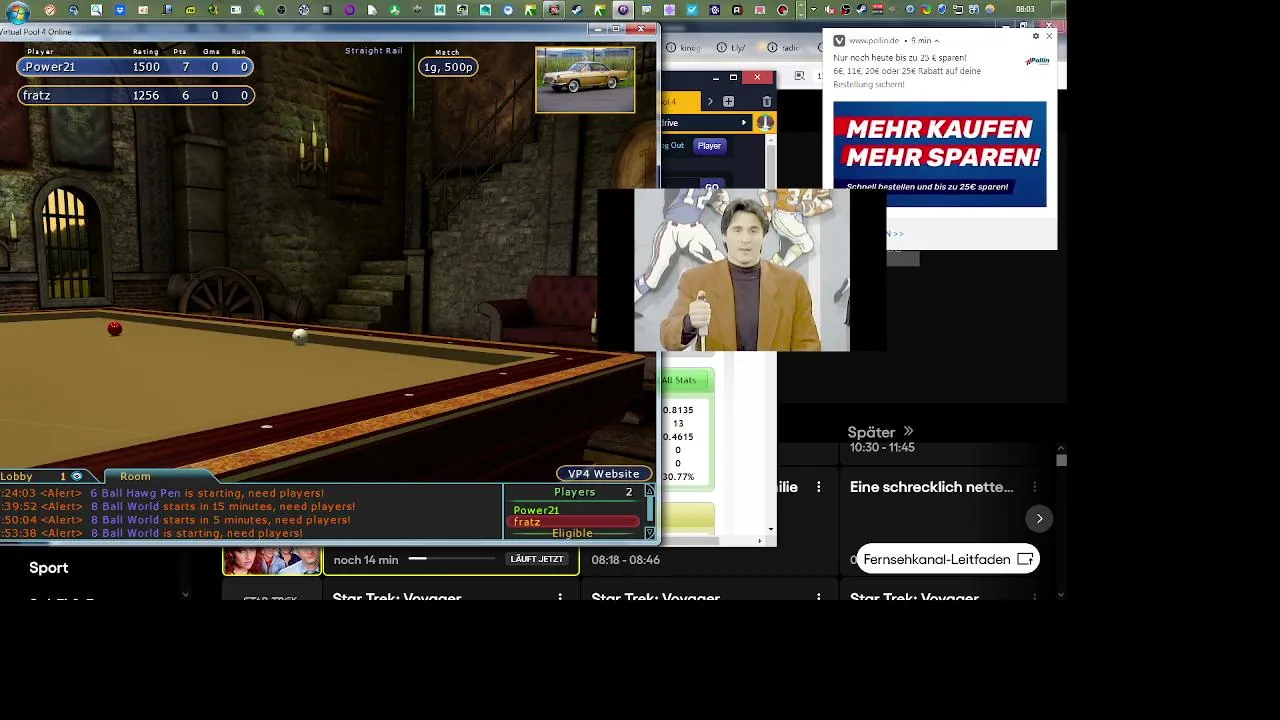Open the VP4 Website button
Image resolution: width=1280 pixels, height=720 pixels.
tap(604, 474)
